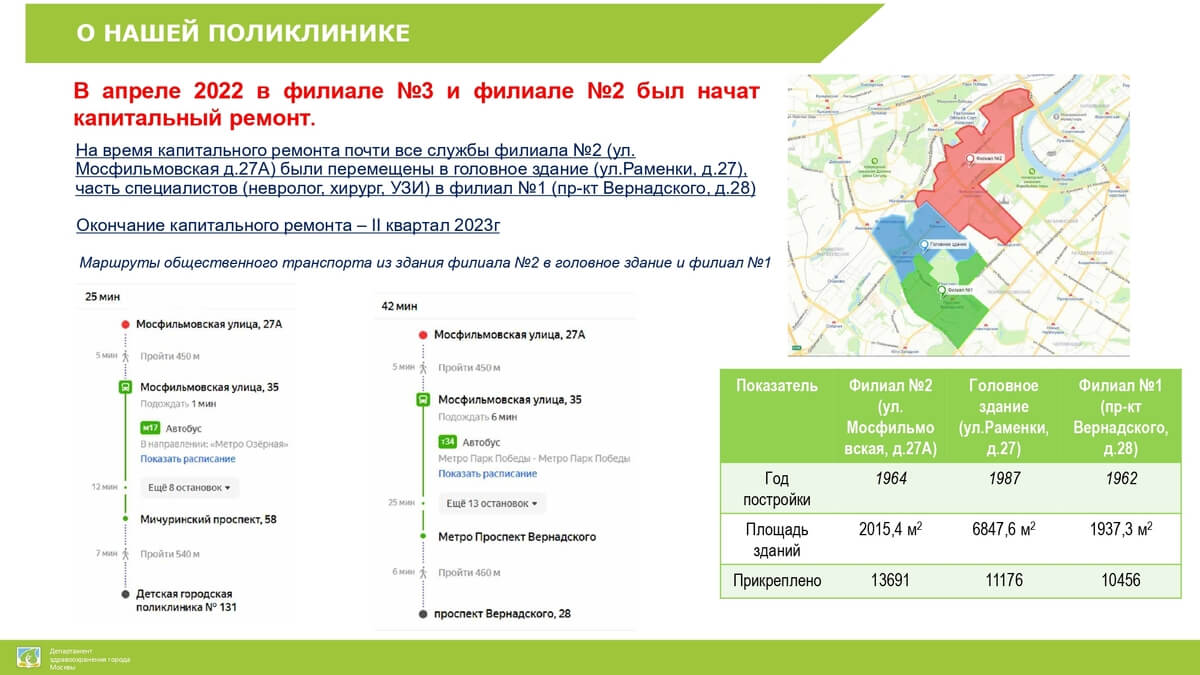Screen dimensions: 1200x675
Task: Click 'Мосфильмовская улица, 35' in the 42 мин route
Action: 510,400
